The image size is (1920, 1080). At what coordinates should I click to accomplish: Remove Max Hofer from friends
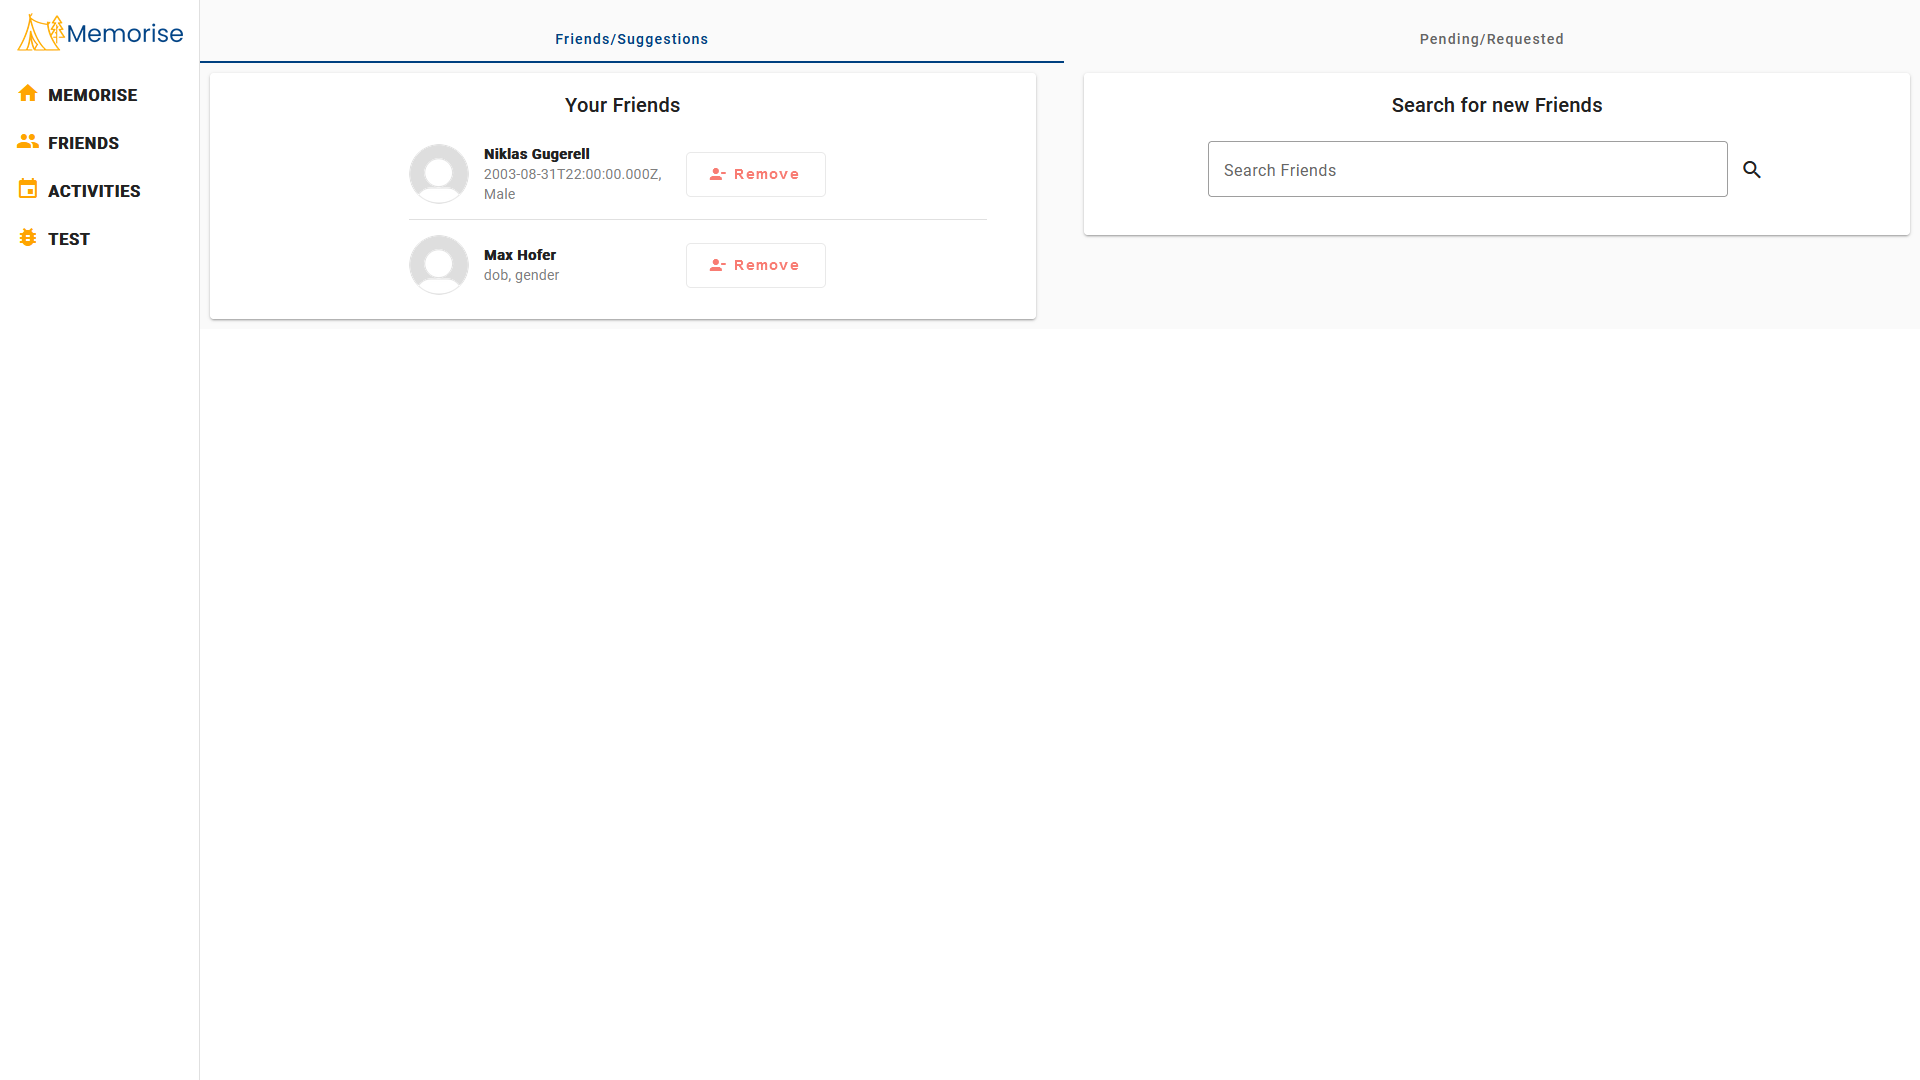pyautogui.click(x=756, y=265)
